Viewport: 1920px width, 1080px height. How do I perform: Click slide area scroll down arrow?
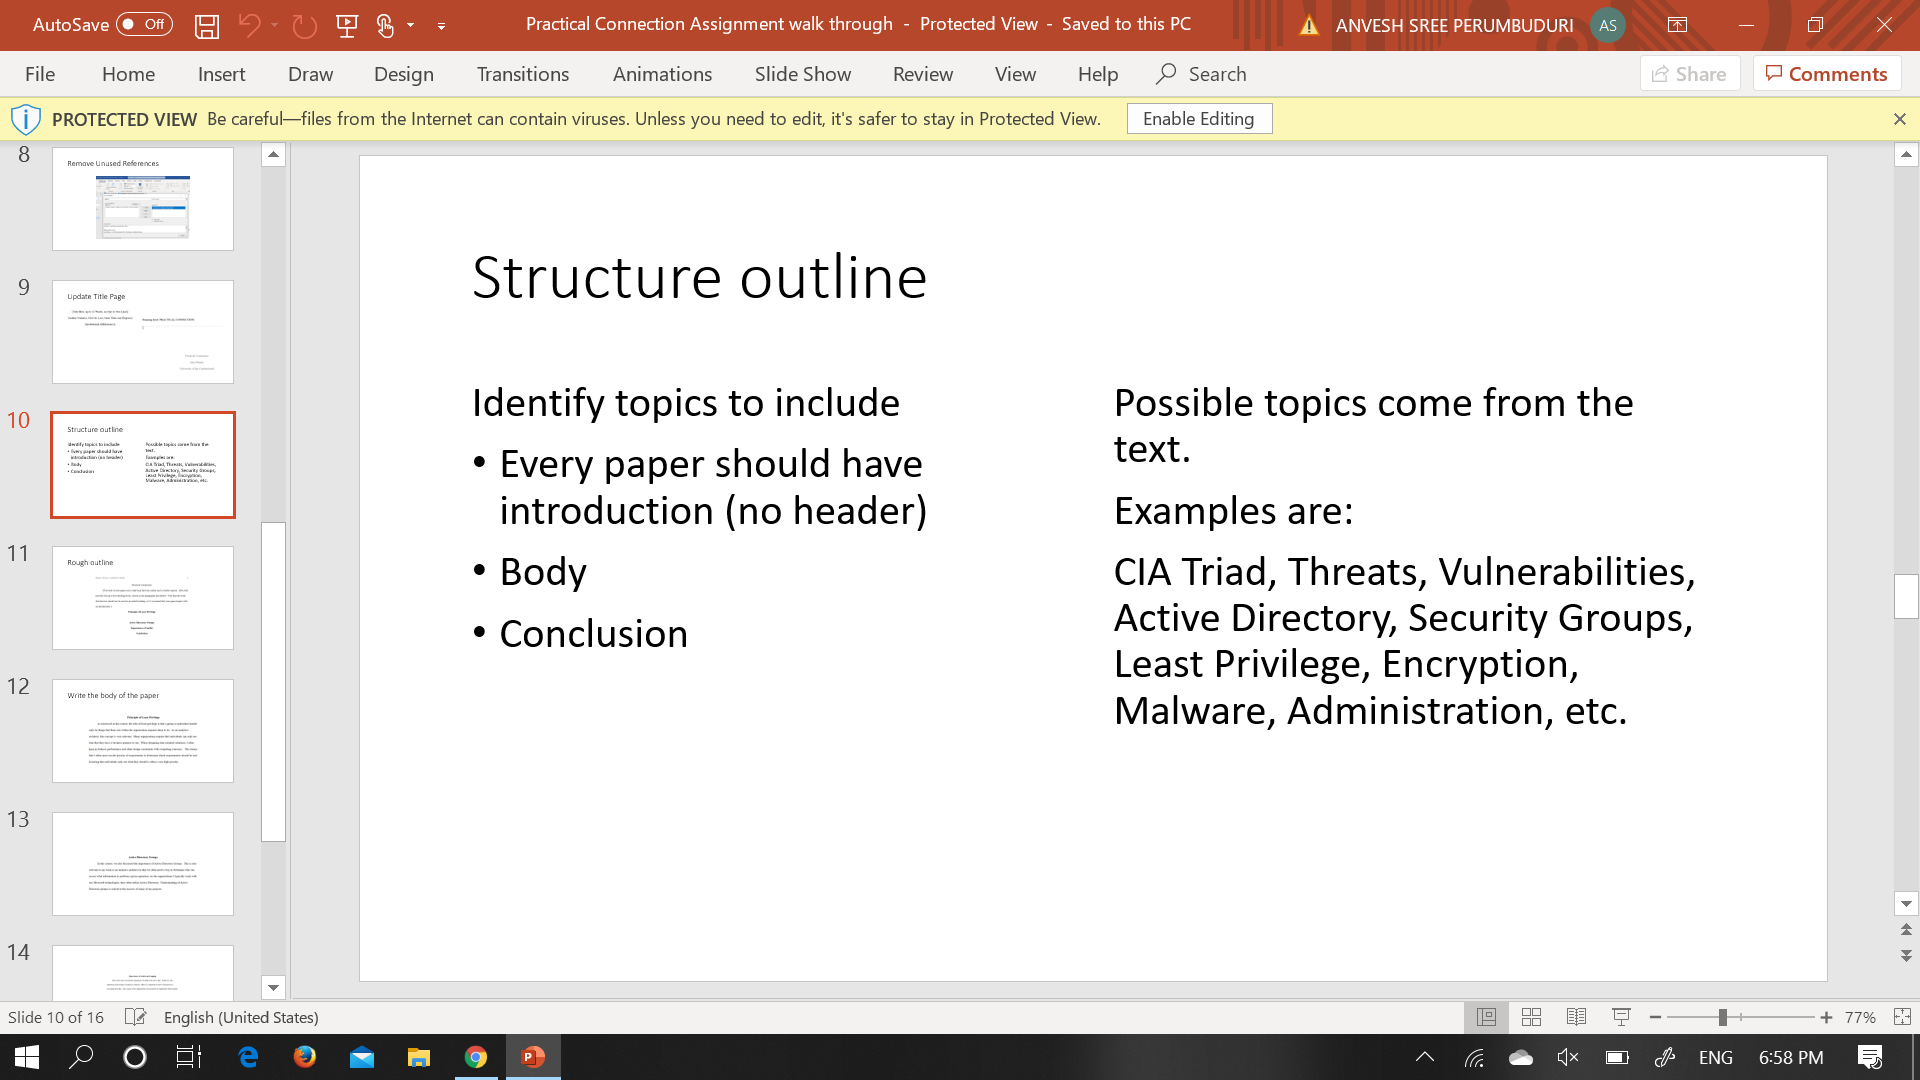(1906, 903)
